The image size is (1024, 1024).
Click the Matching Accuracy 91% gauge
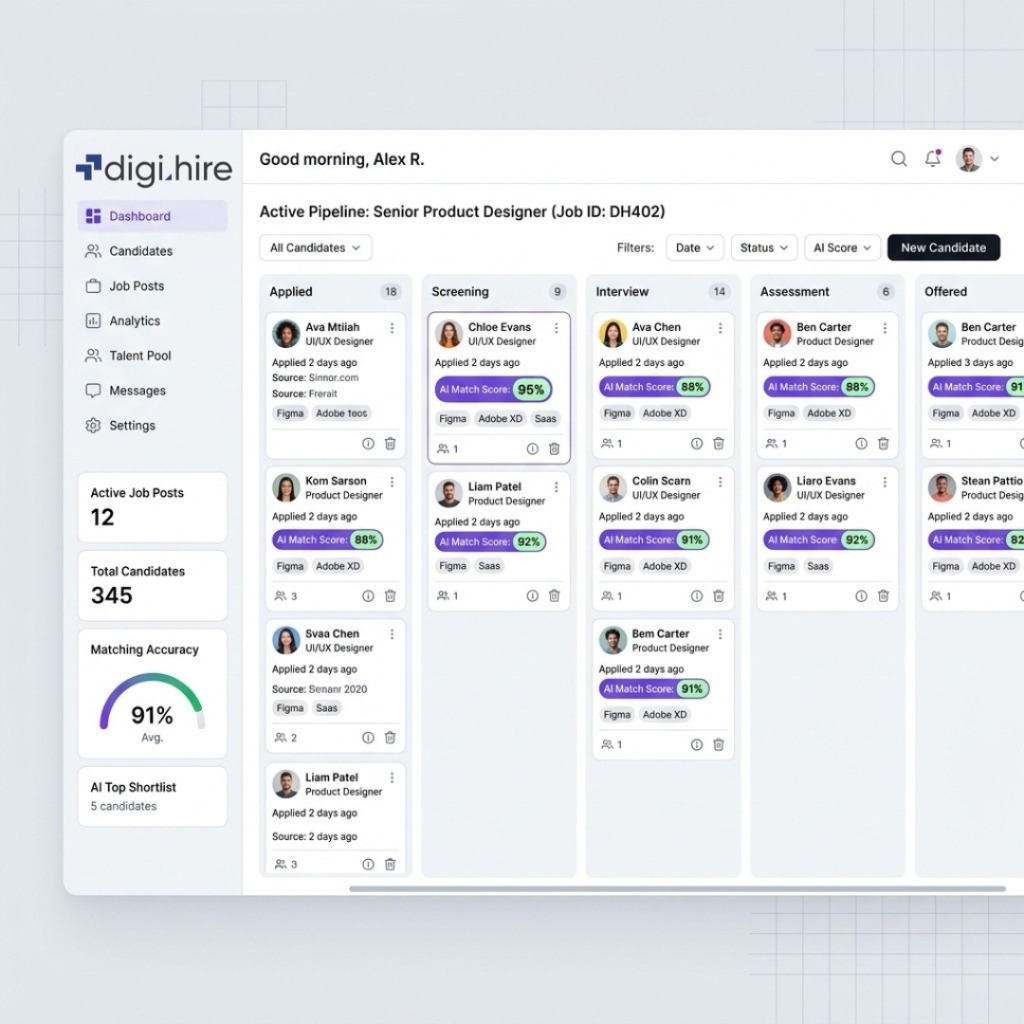coord(152,701)
